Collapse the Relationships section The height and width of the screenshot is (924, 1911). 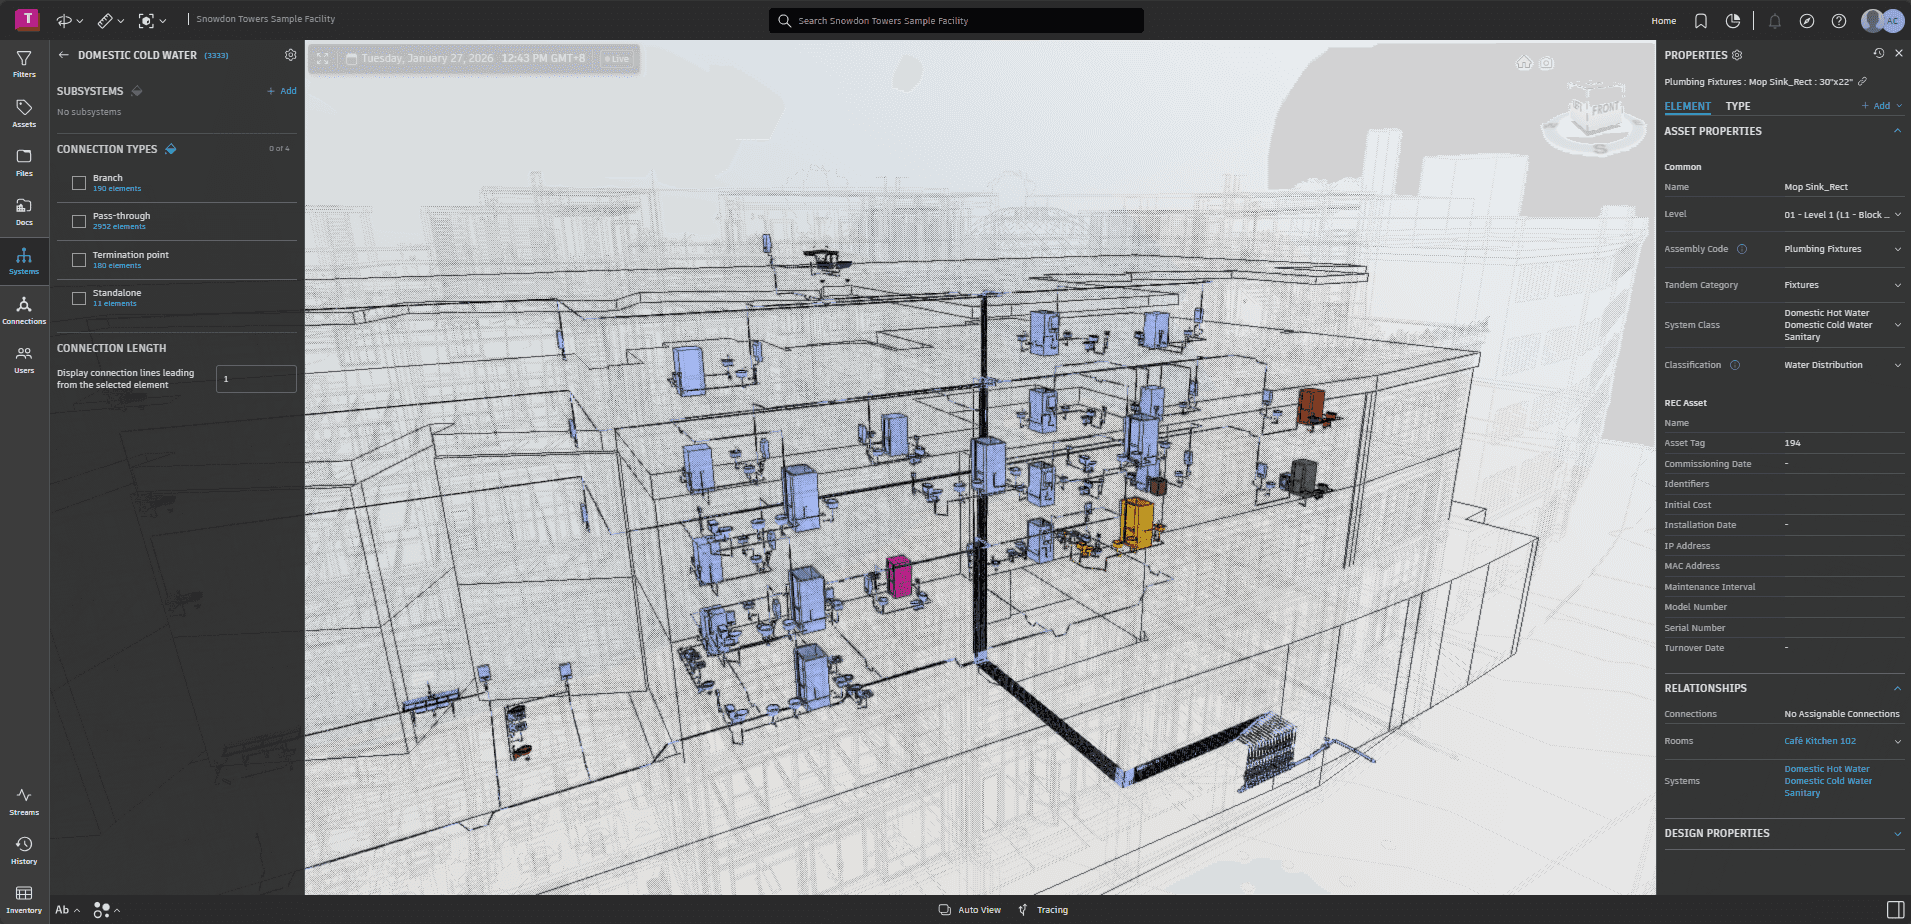(1897, 688)
